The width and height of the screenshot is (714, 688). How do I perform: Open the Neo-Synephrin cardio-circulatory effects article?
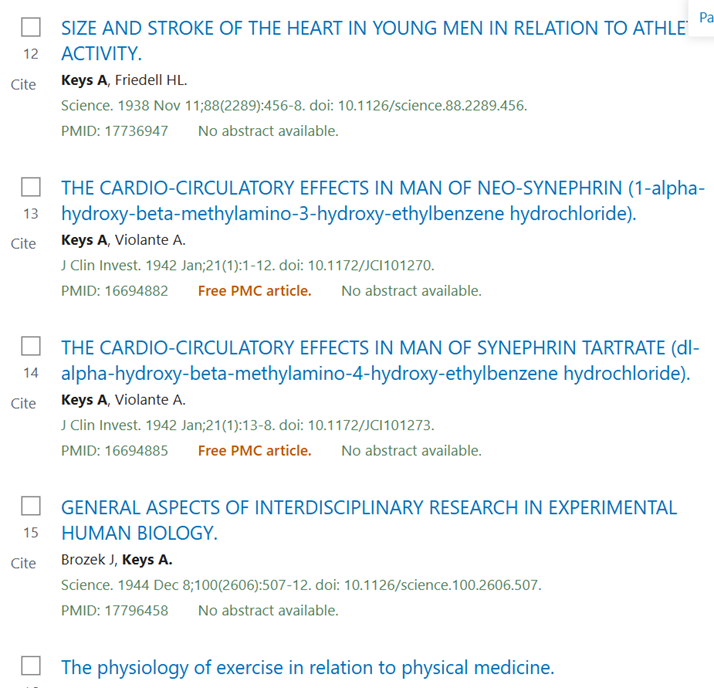(x=383, y=201)
